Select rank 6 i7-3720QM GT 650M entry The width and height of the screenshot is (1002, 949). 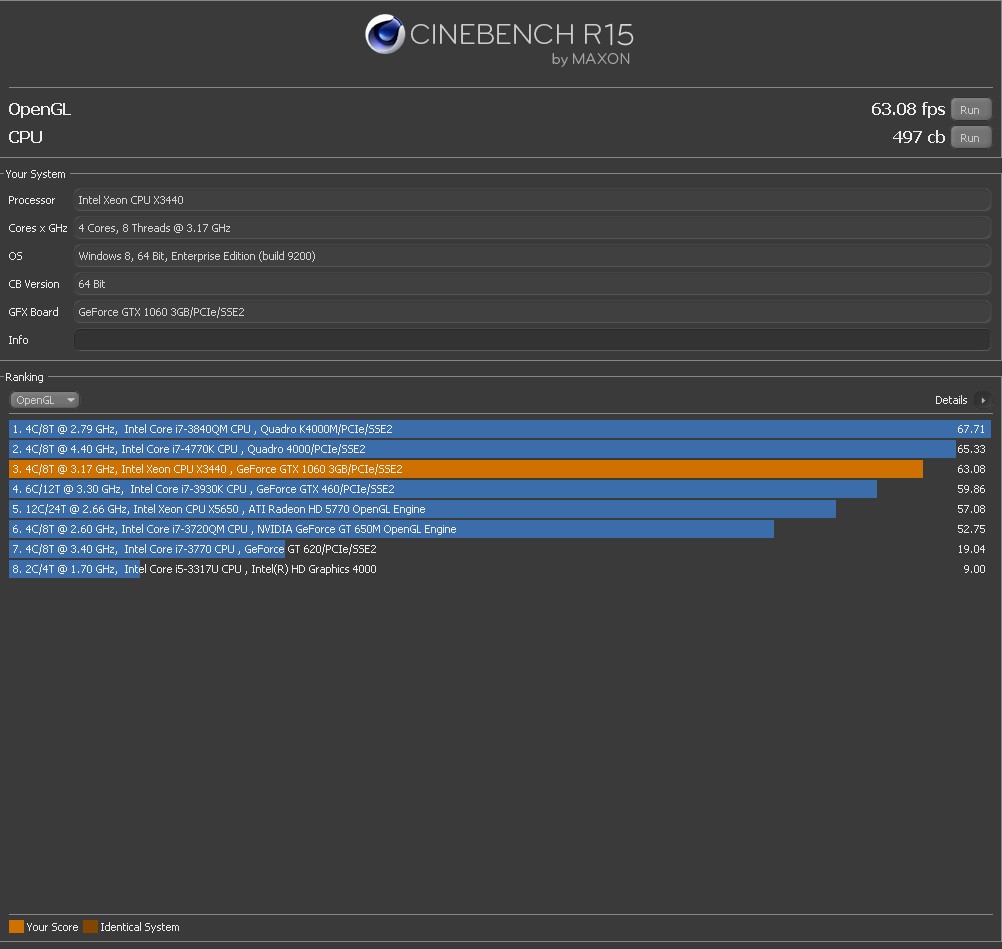pos(390,529)
